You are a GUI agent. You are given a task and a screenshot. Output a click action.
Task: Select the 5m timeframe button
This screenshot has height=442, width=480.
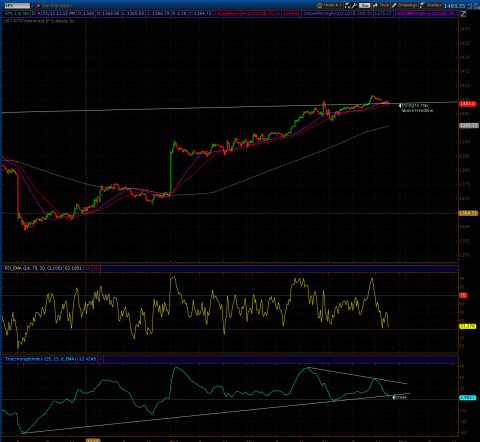tap(365, 5)
